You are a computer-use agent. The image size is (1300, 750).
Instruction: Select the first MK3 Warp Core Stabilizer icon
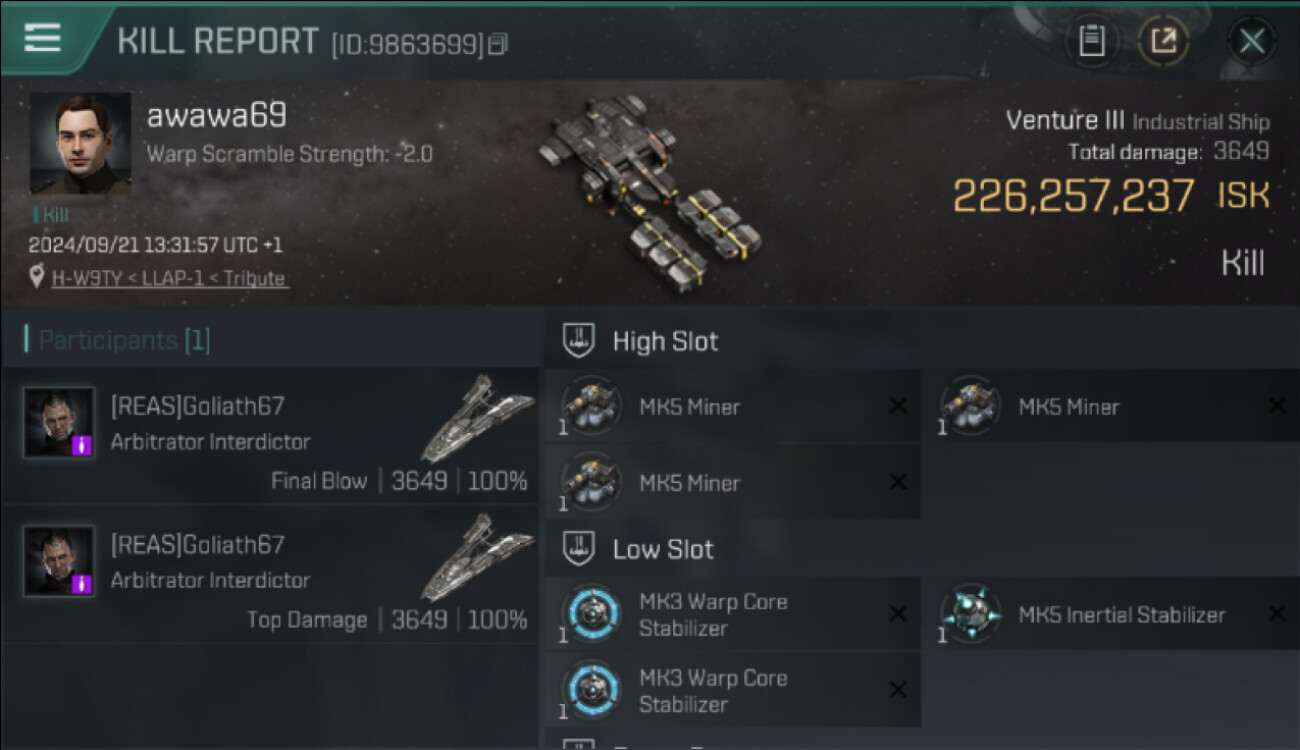(590, 614)
